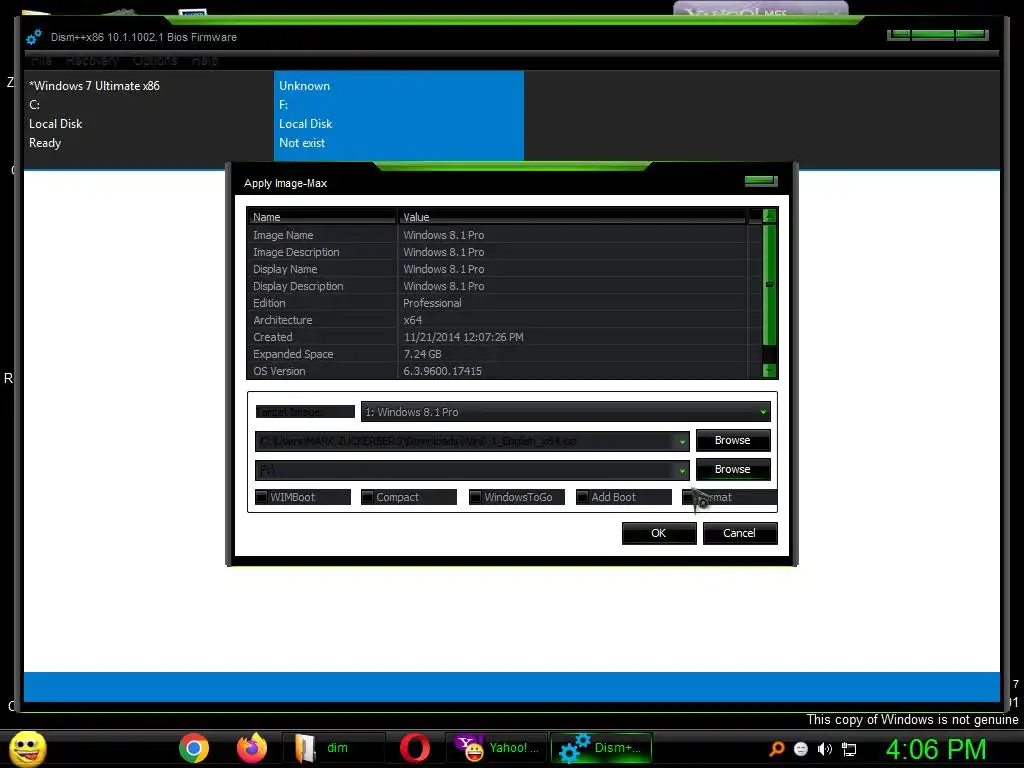
Task: Select the Windows 7 Ultimate x86 image tile
Action: coord(149,115)
